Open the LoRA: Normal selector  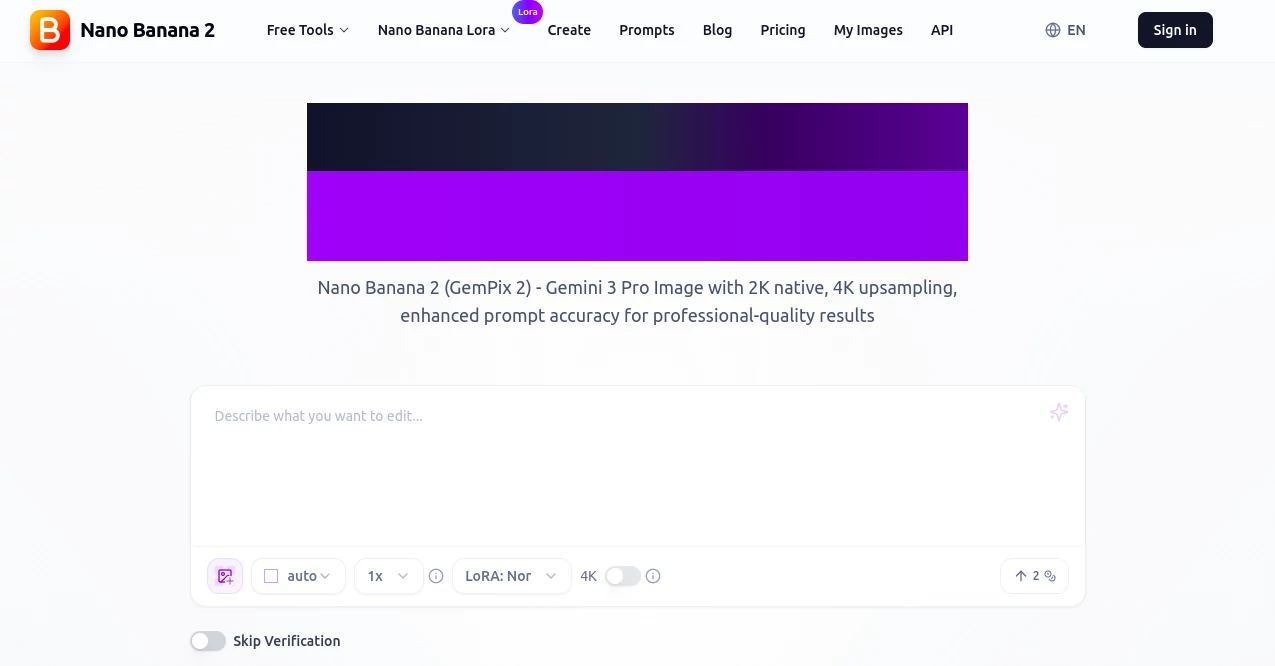click(511, 576)
